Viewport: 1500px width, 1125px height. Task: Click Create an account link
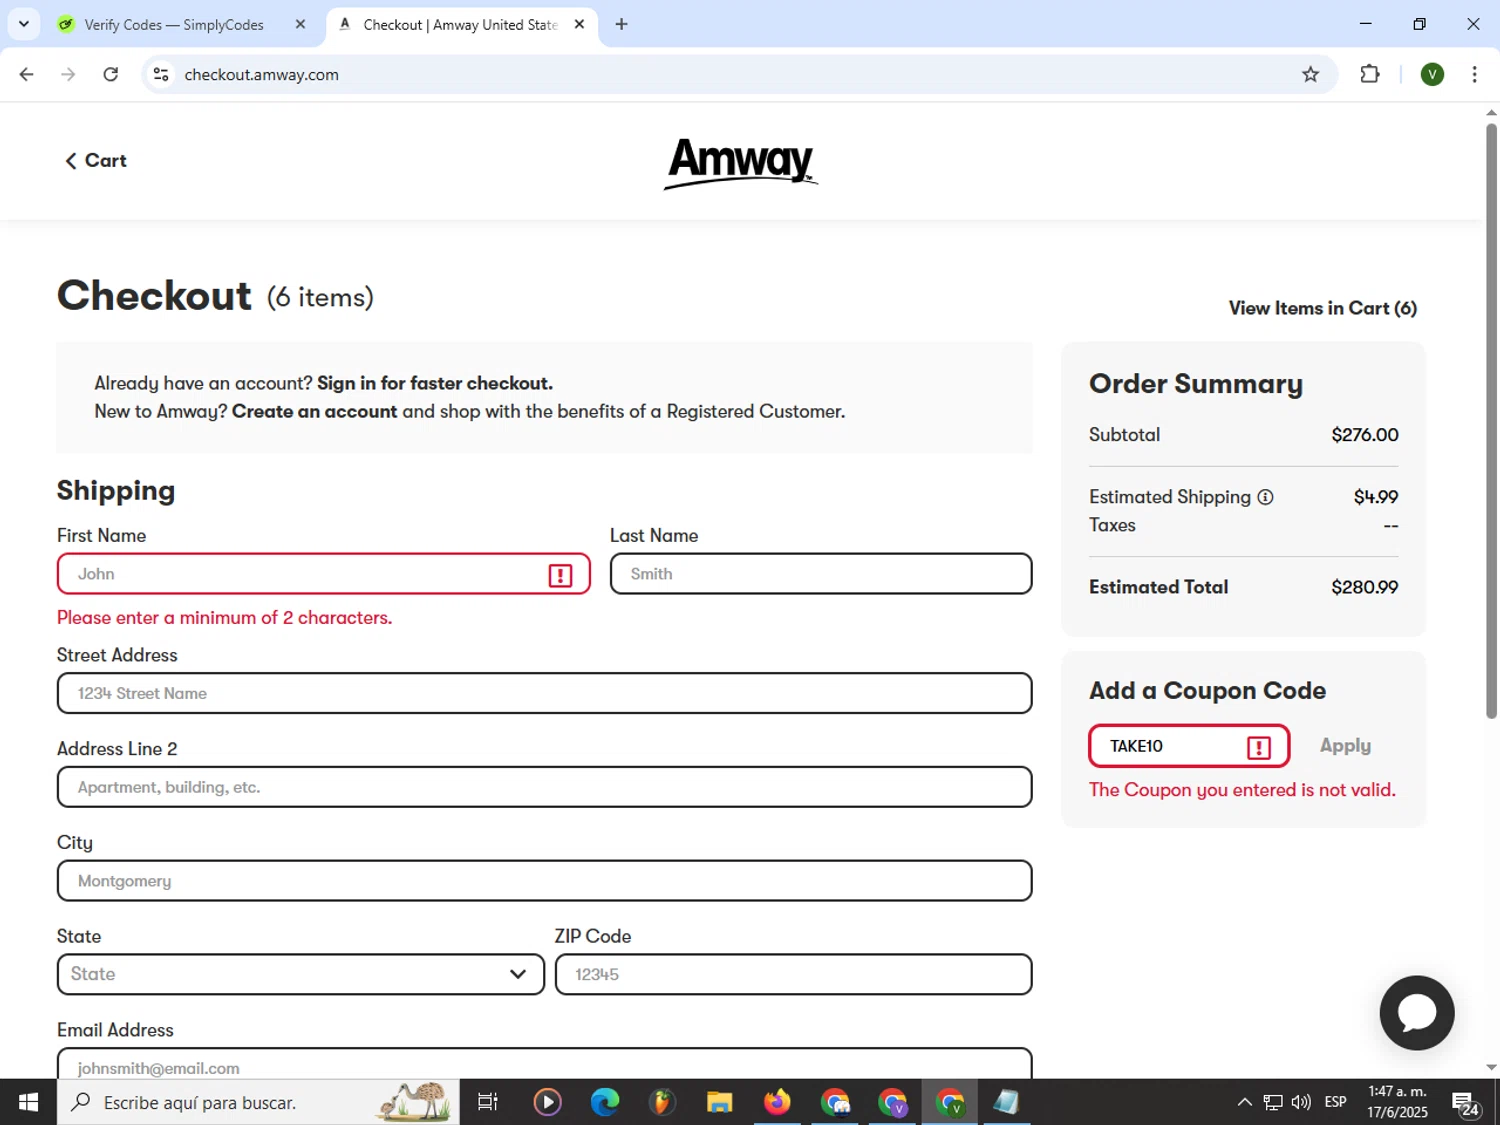tap(314, 412)
